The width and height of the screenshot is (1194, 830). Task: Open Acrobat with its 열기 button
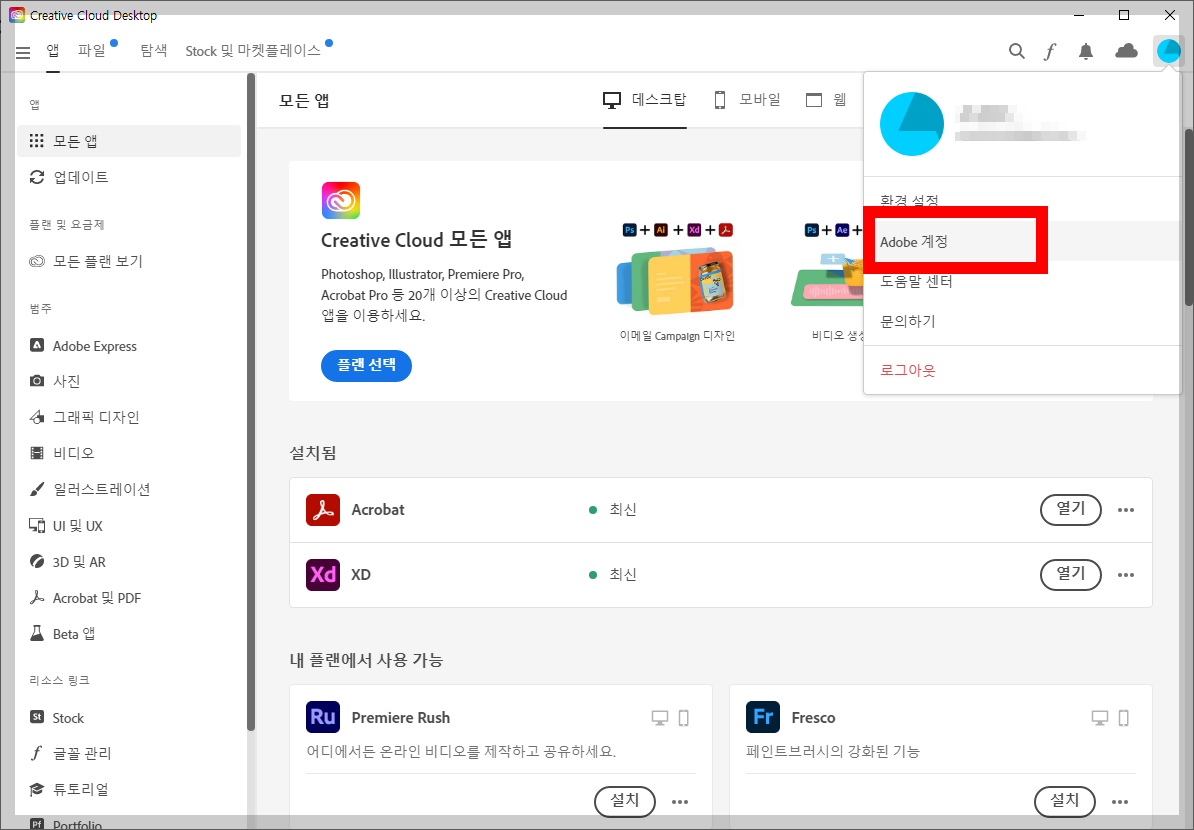pos(1070,509)
